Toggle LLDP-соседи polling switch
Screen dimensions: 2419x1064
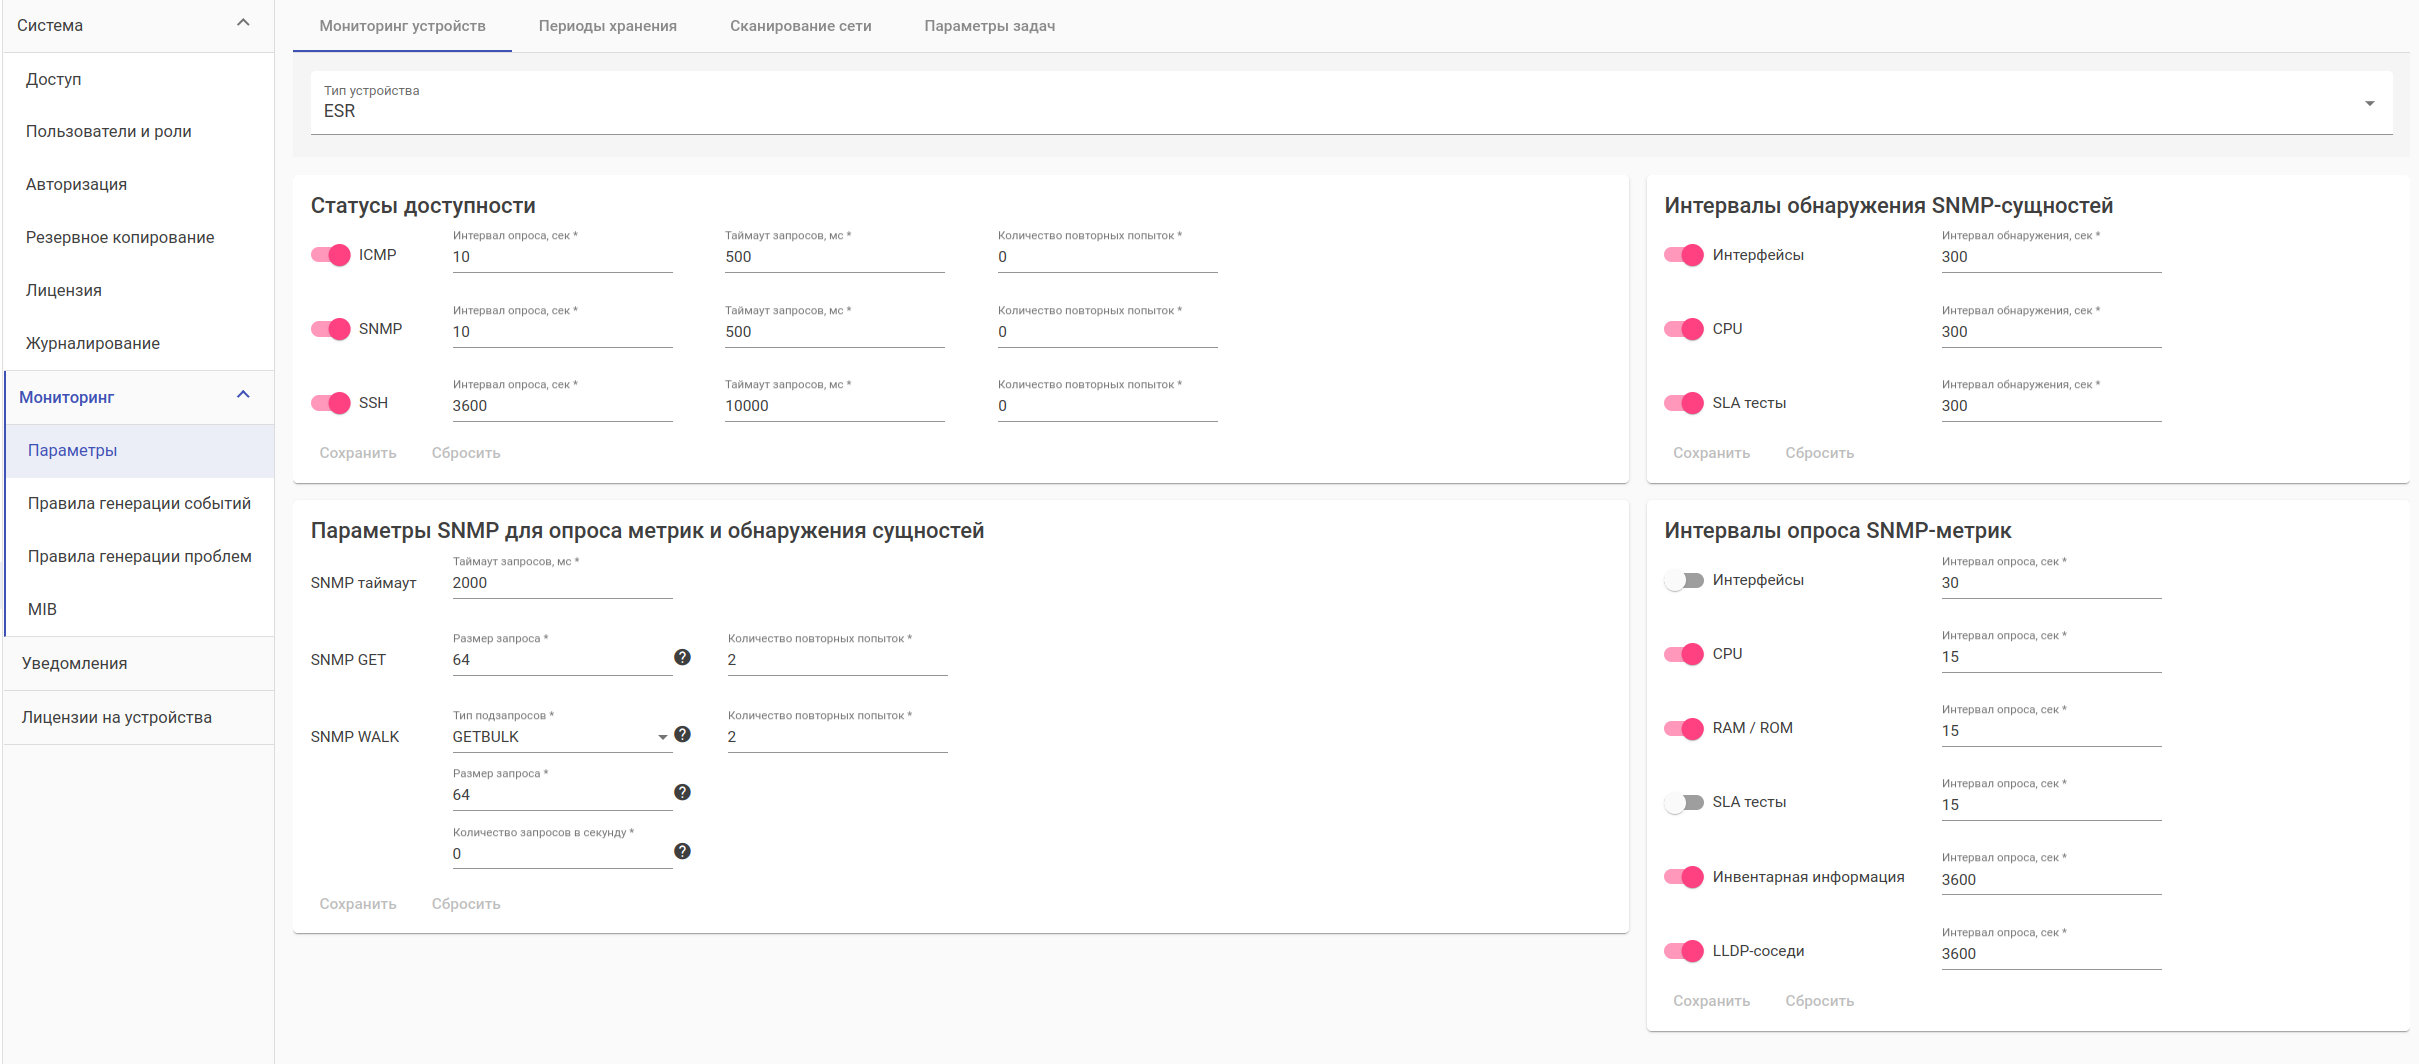[x=1684, y=951]
